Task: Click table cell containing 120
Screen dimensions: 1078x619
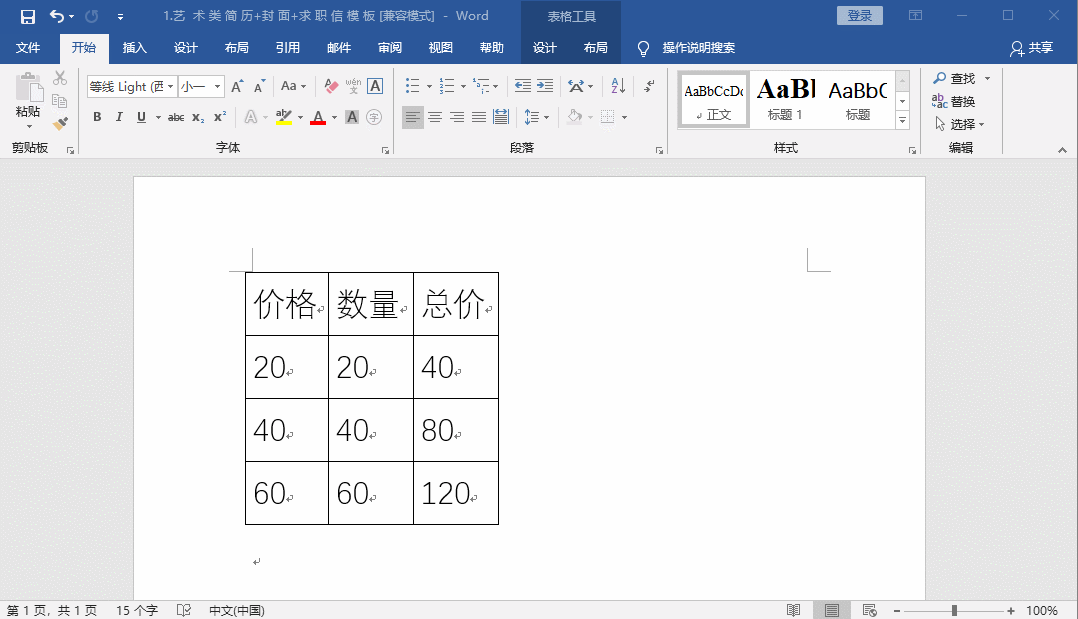Action: click(456, 493)
